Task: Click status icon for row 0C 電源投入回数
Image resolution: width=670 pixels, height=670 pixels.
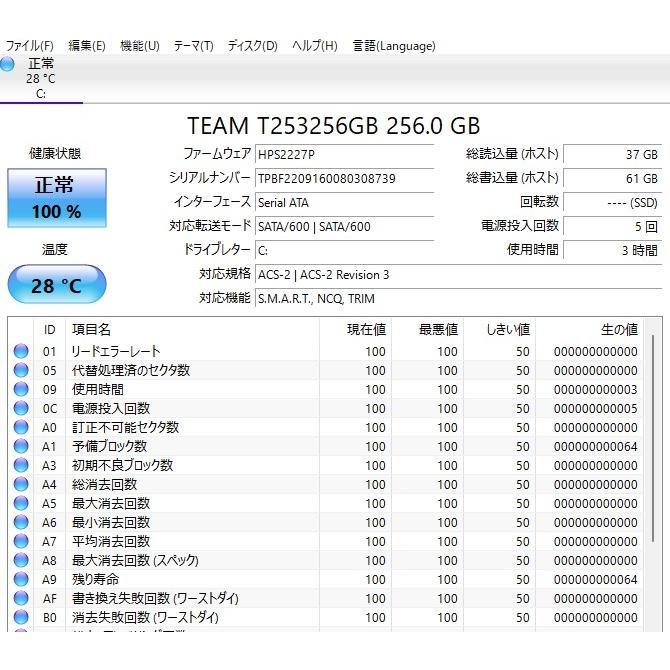Action: tap(21, 408)
